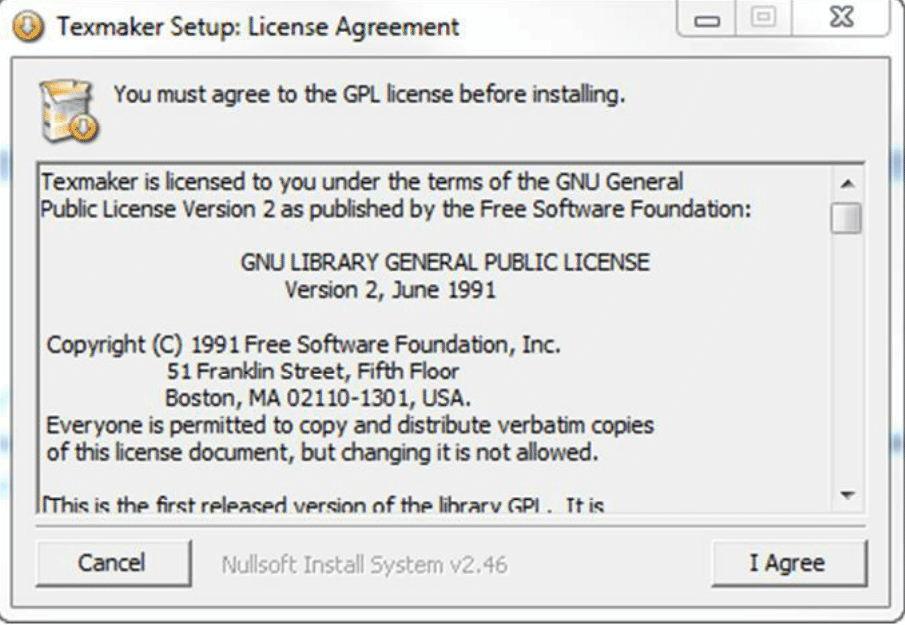Viewport: 905px width, 625px height.
Task: Click the 'You must agree to the GPL' message
Action: [x=369, y=94]
